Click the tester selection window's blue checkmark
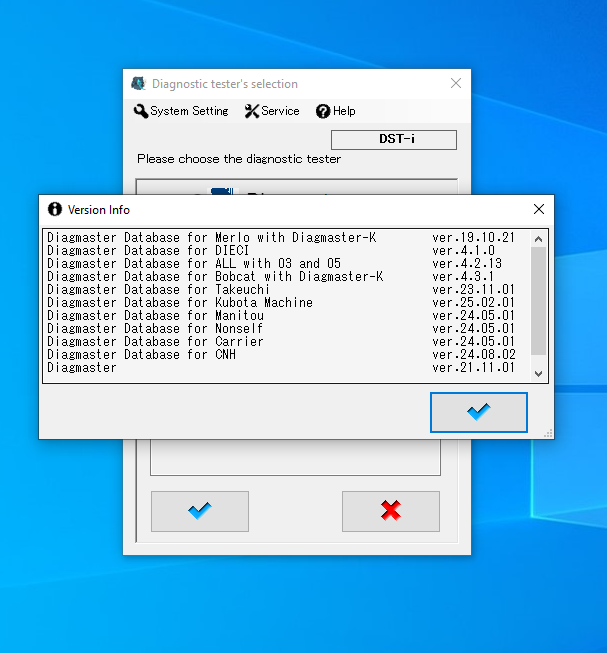This screenshot has width=607, height=653. [199, 511]
